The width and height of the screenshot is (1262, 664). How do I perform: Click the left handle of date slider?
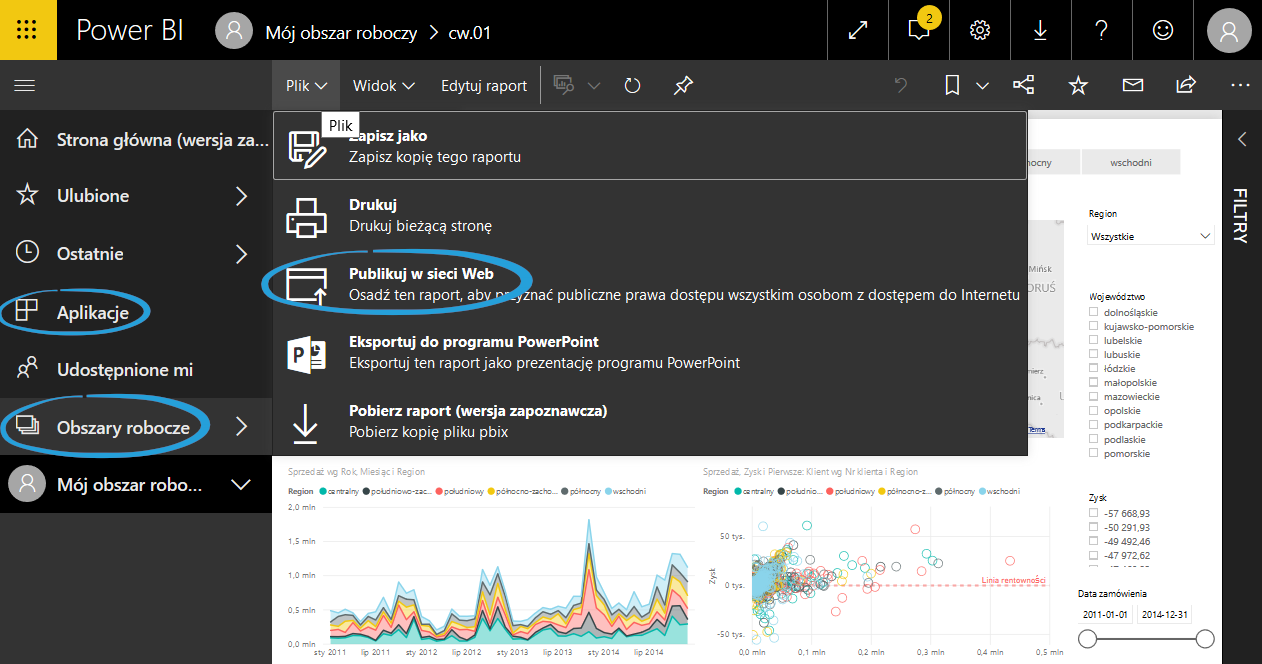(x=1088, y=639)
